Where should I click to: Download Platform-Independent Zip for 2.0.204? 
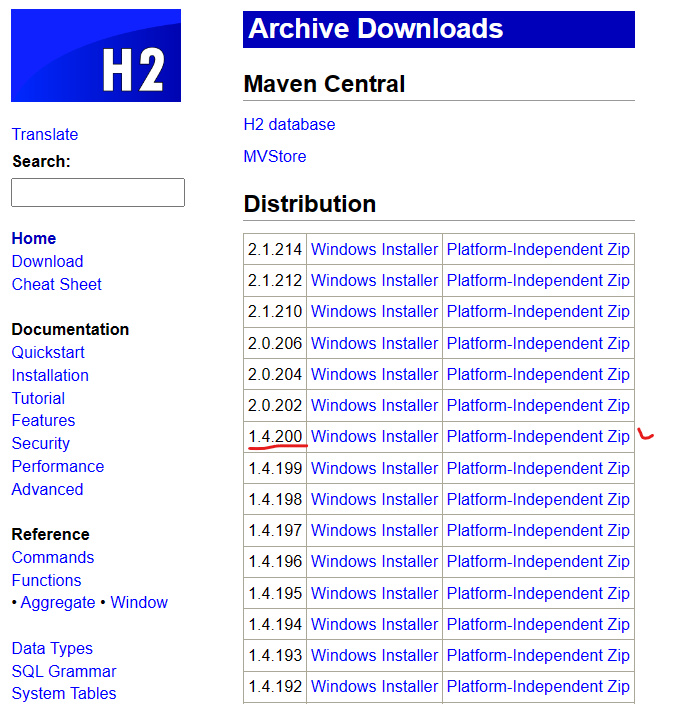[x=538, y=374]
